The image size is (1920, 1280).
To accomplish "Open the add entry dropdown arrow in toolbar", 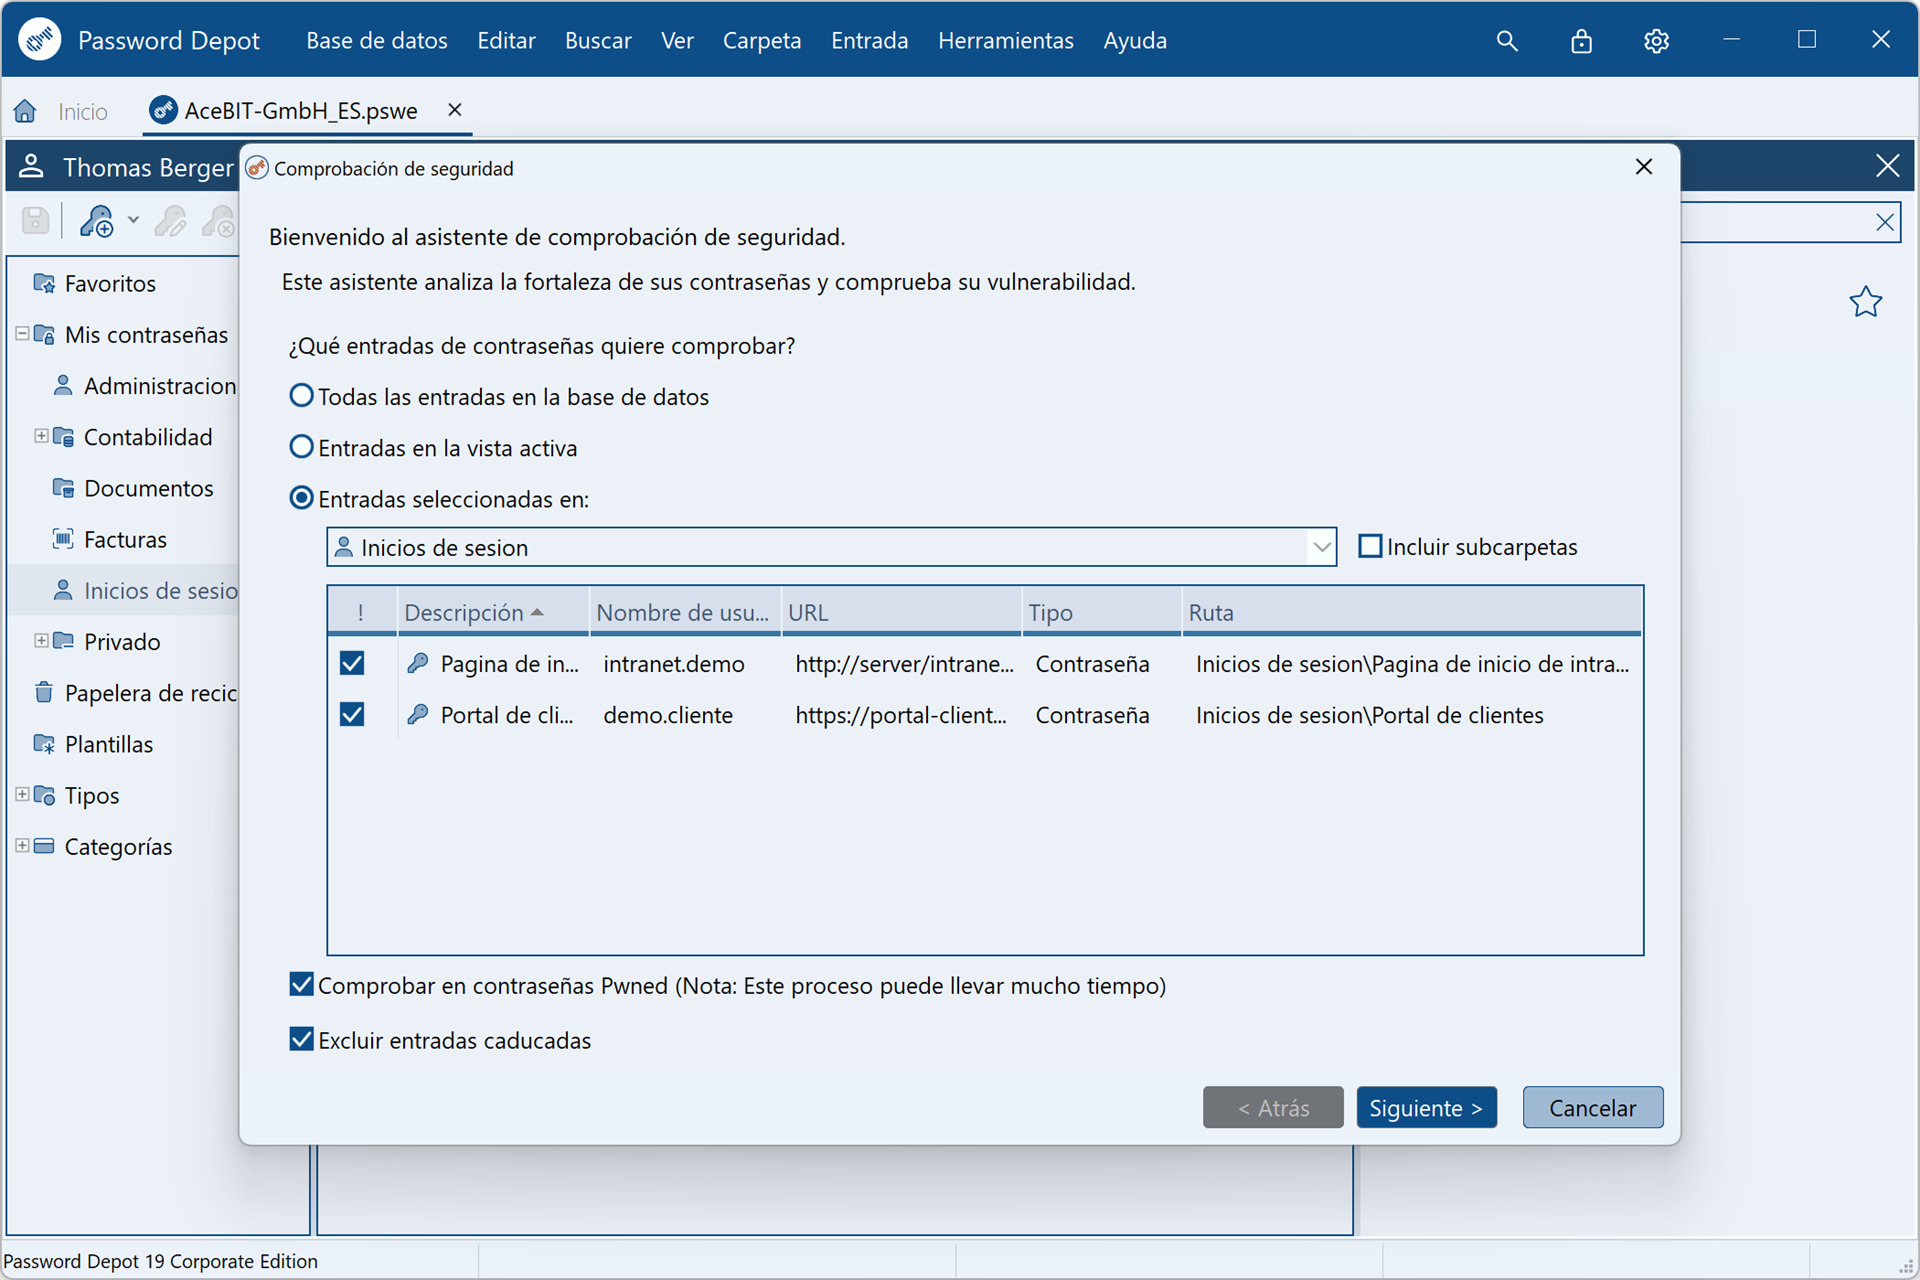I will (x=133, y=220).
